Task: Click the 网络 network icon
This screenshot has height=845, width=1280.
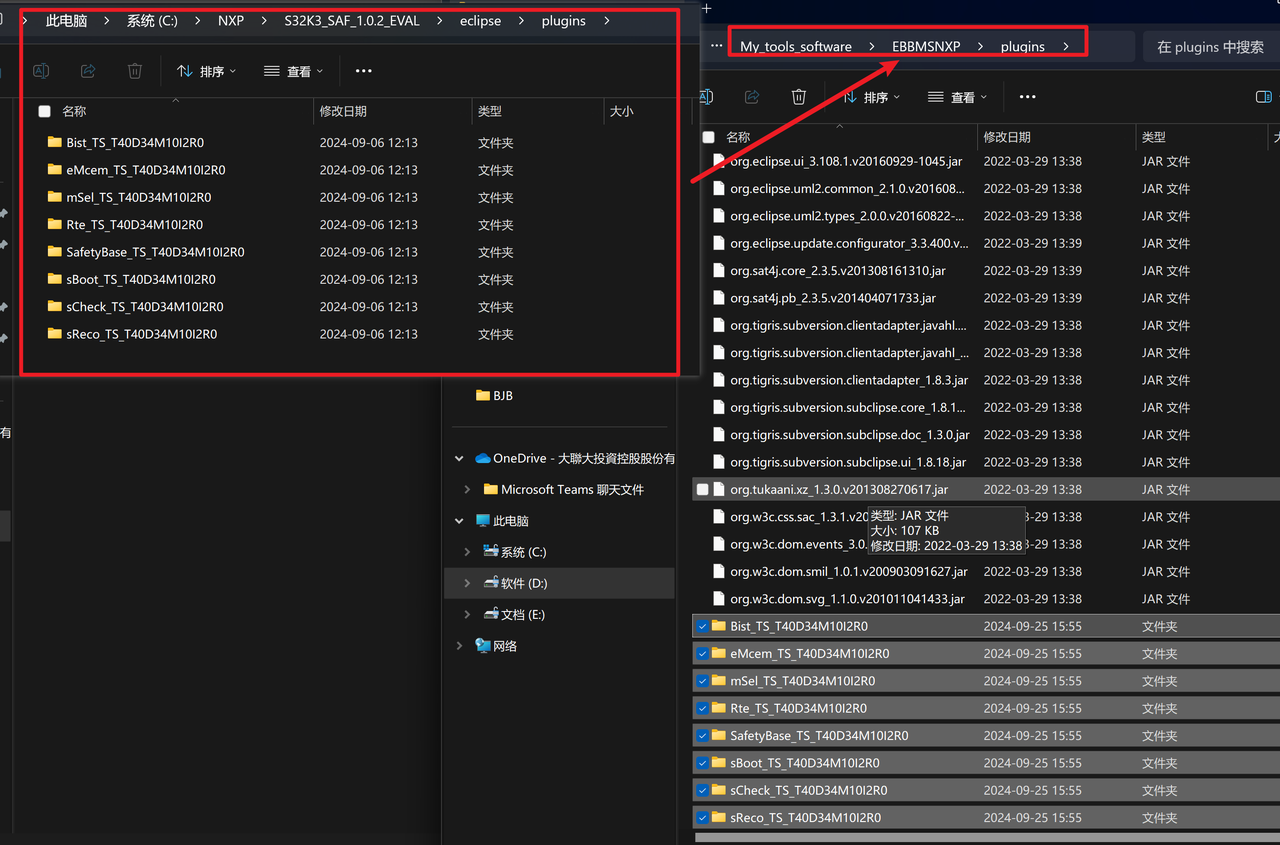Action: 483,646
